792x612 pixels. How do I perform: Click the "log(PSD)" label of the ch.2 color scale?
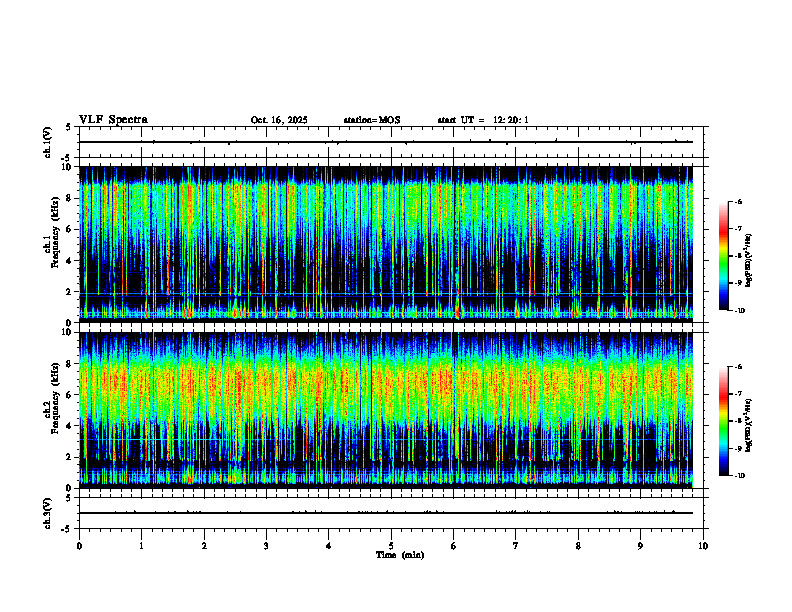(x=749, y=425)
